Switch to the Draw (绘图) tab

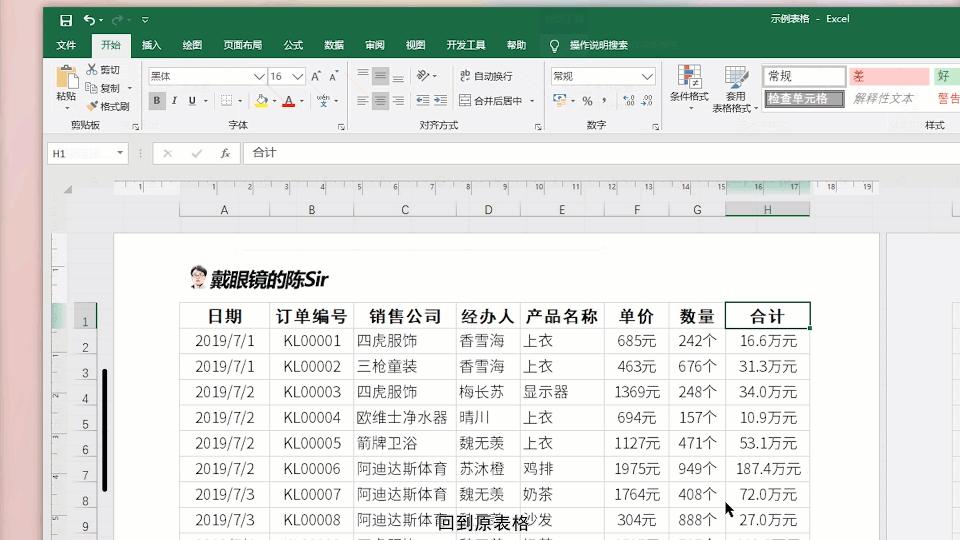click(192, 45)
